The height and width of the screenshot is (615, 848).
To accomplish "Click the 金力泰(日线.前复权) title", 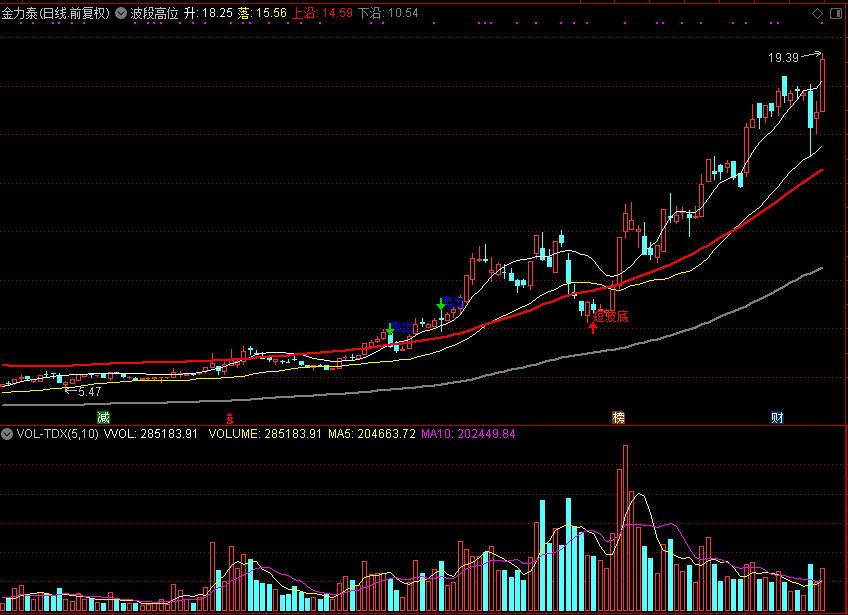I will click(x=56, y=14).
